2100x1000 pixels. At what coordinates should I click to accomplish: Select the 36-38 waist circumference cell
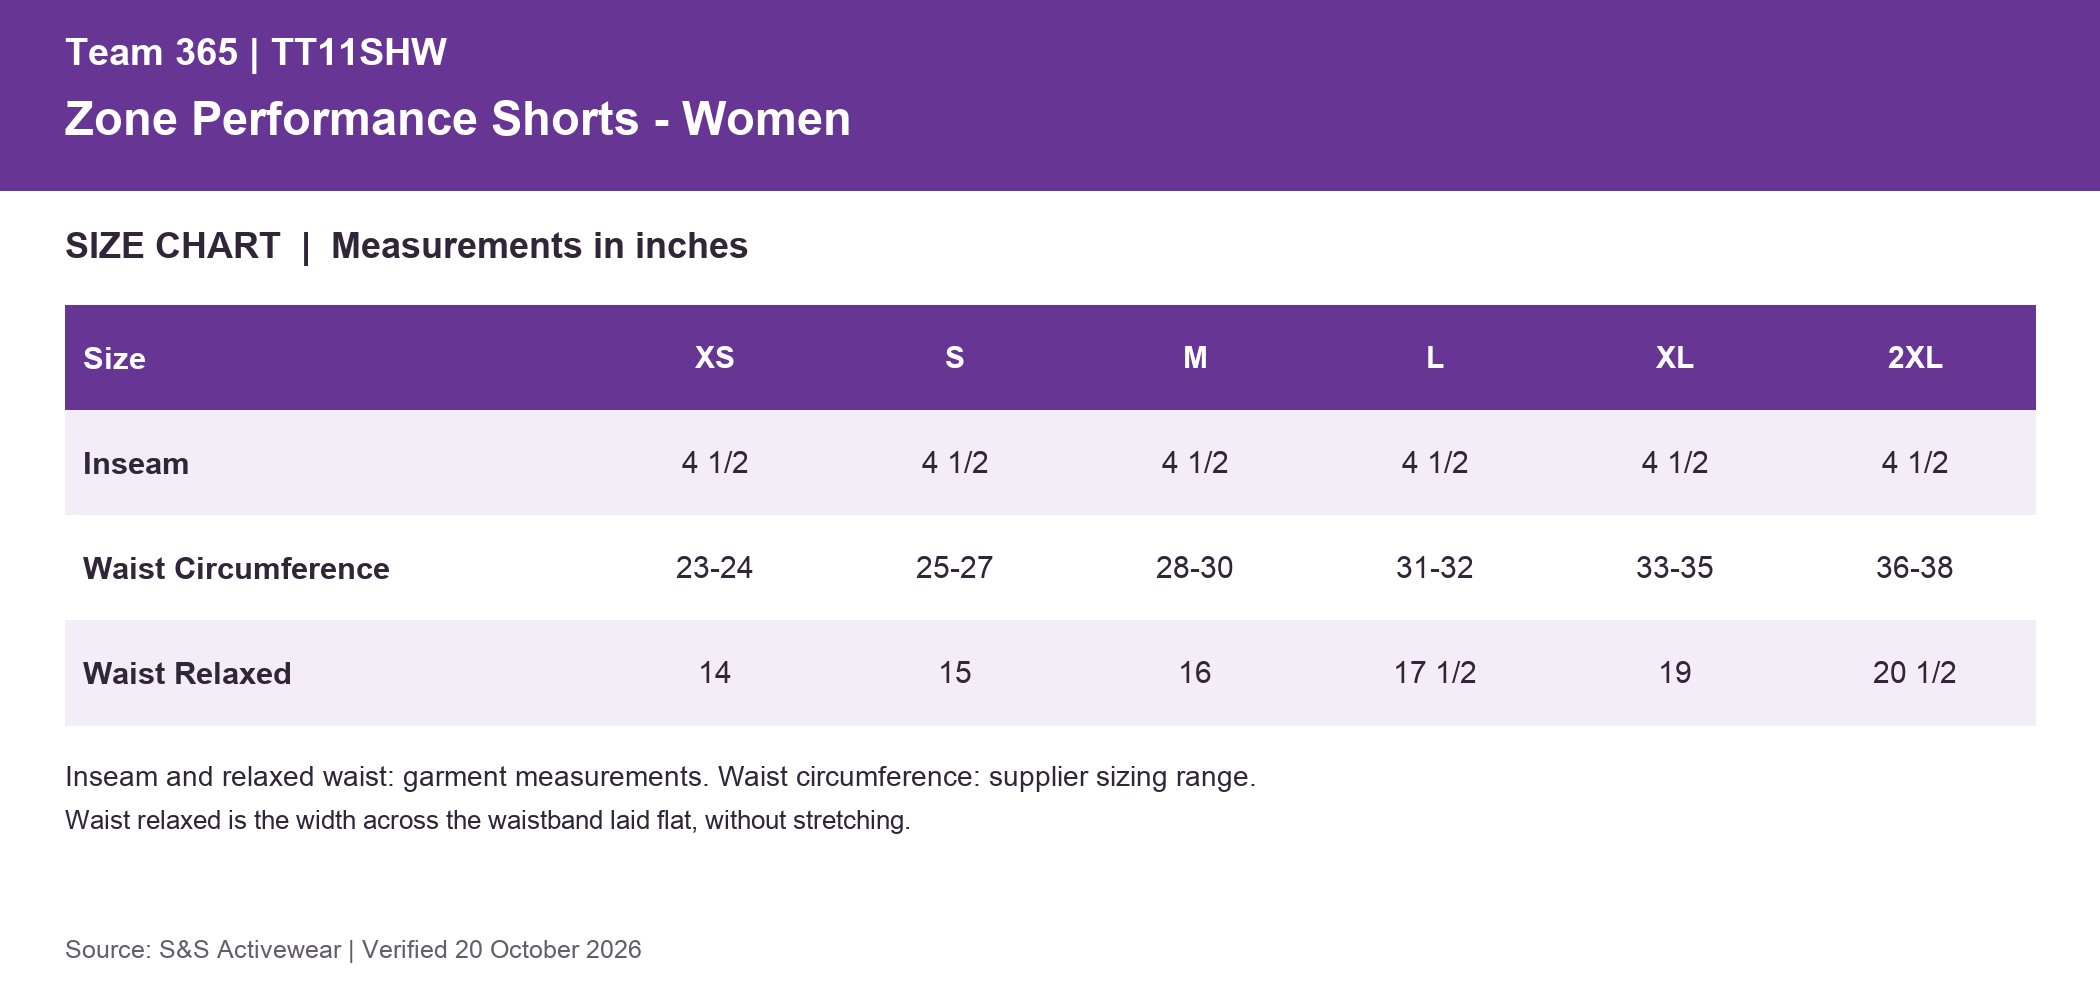(1914, 567)
